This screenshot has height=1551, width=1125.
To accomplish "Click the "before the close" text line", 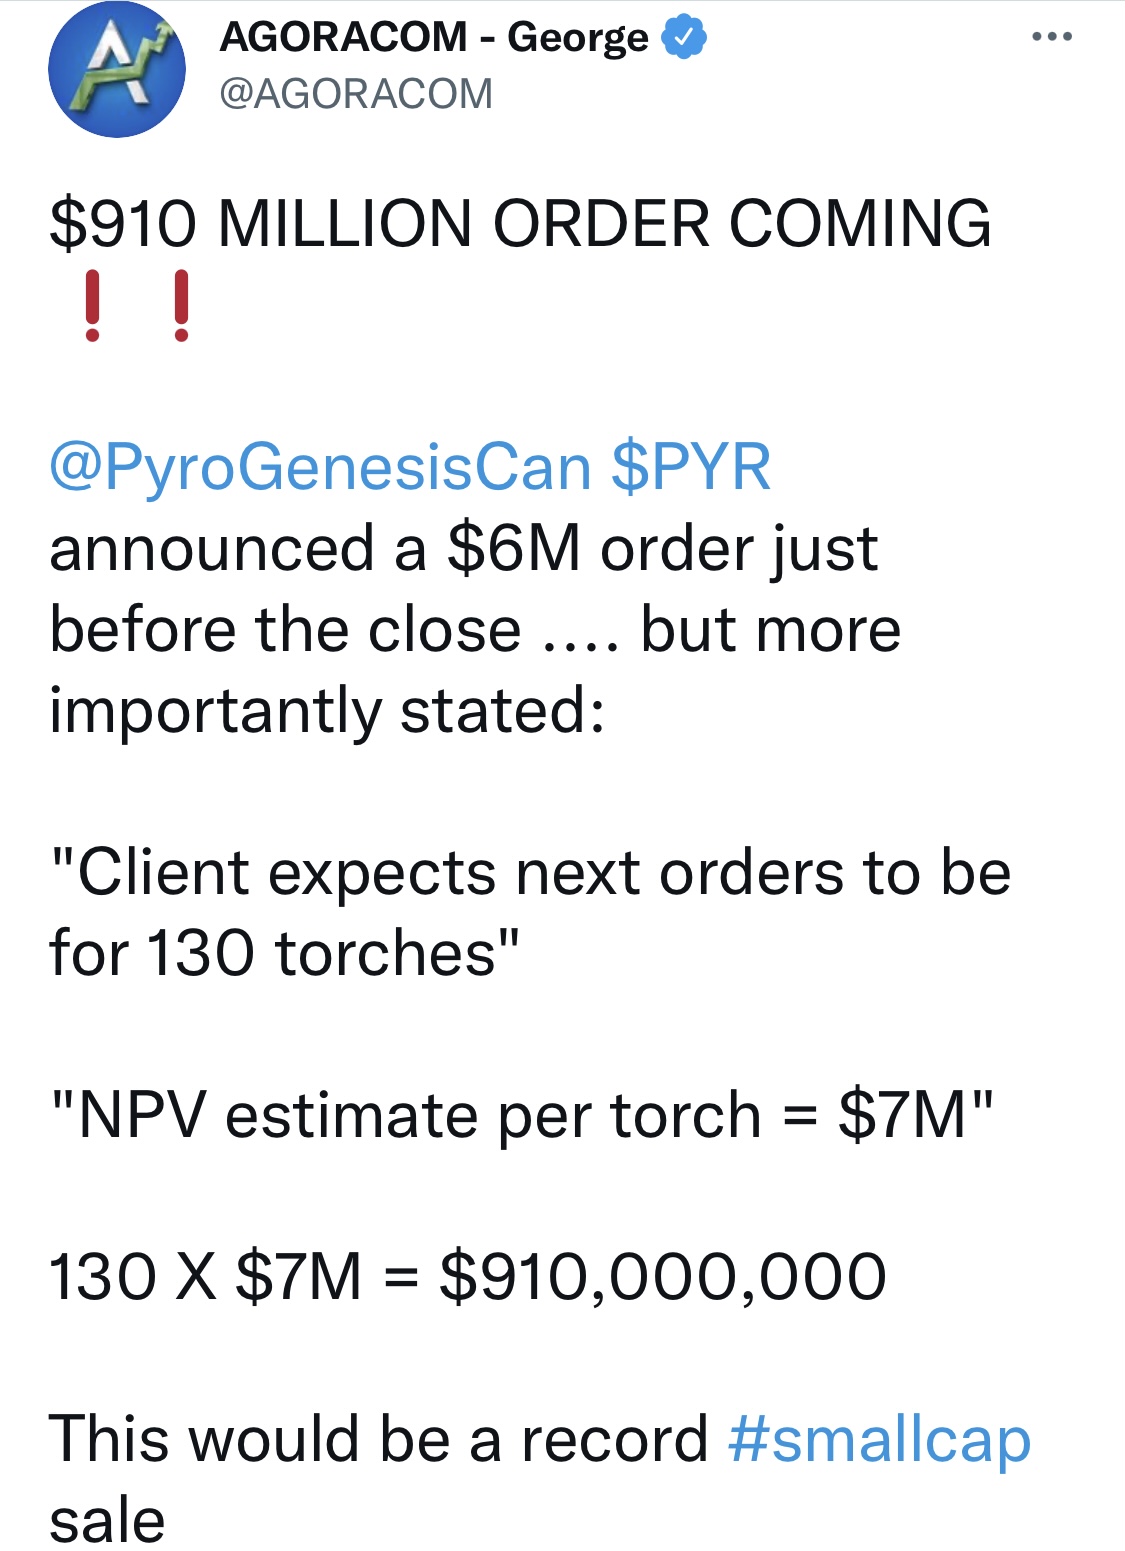I will coord(475,630).
